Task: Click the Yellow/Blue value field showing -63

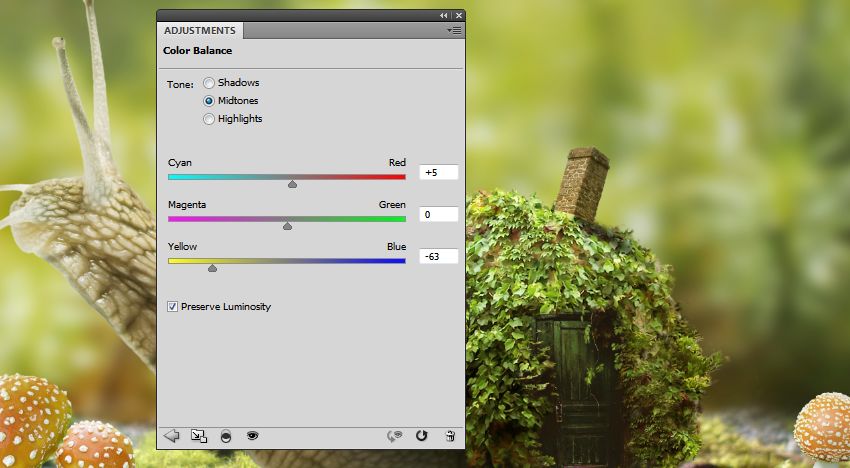Action: tap(439, 256)
